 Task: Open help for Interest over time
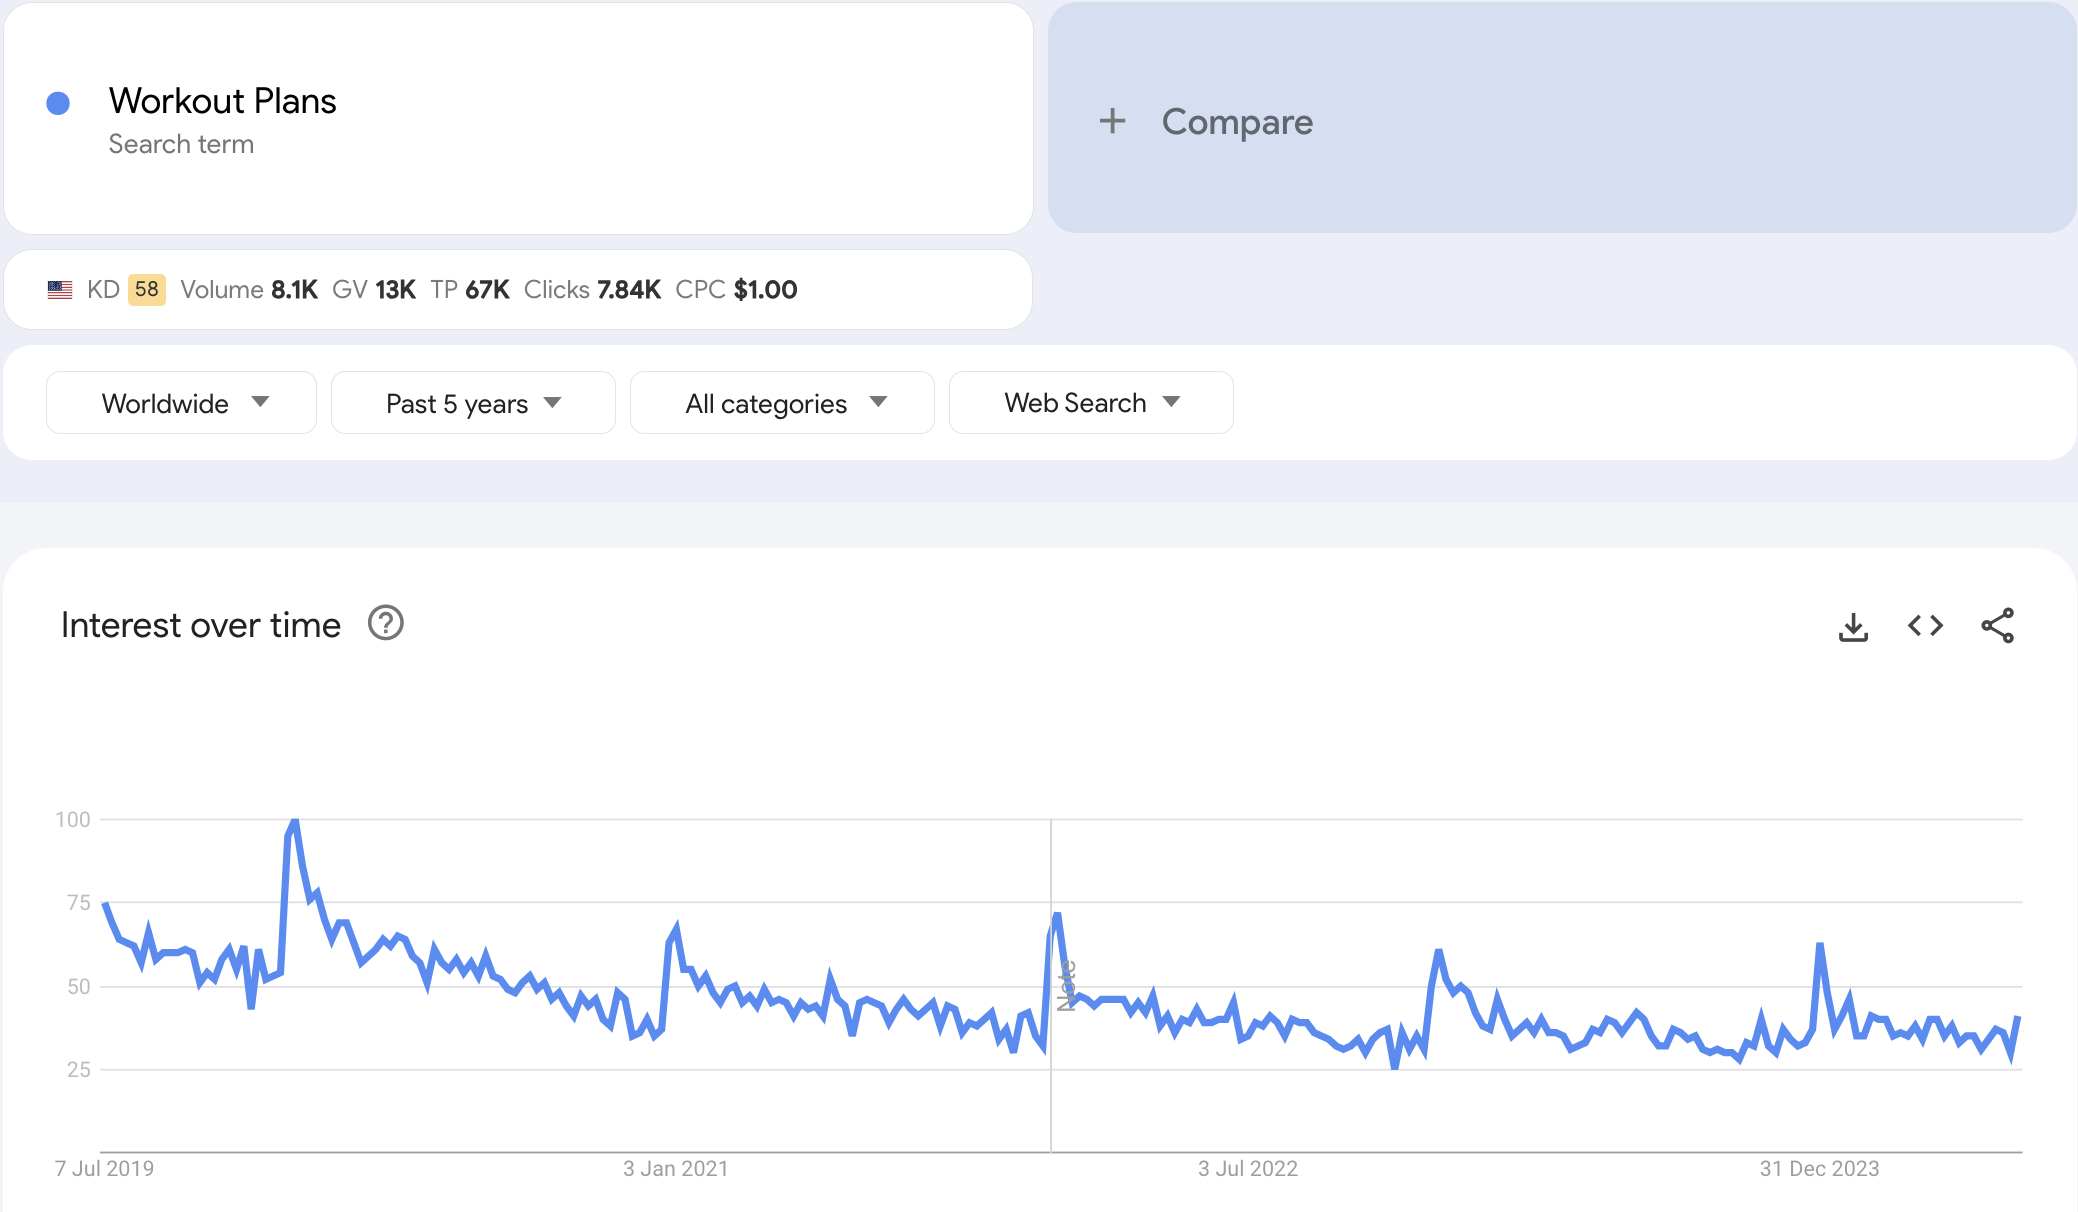pos(385,623)
